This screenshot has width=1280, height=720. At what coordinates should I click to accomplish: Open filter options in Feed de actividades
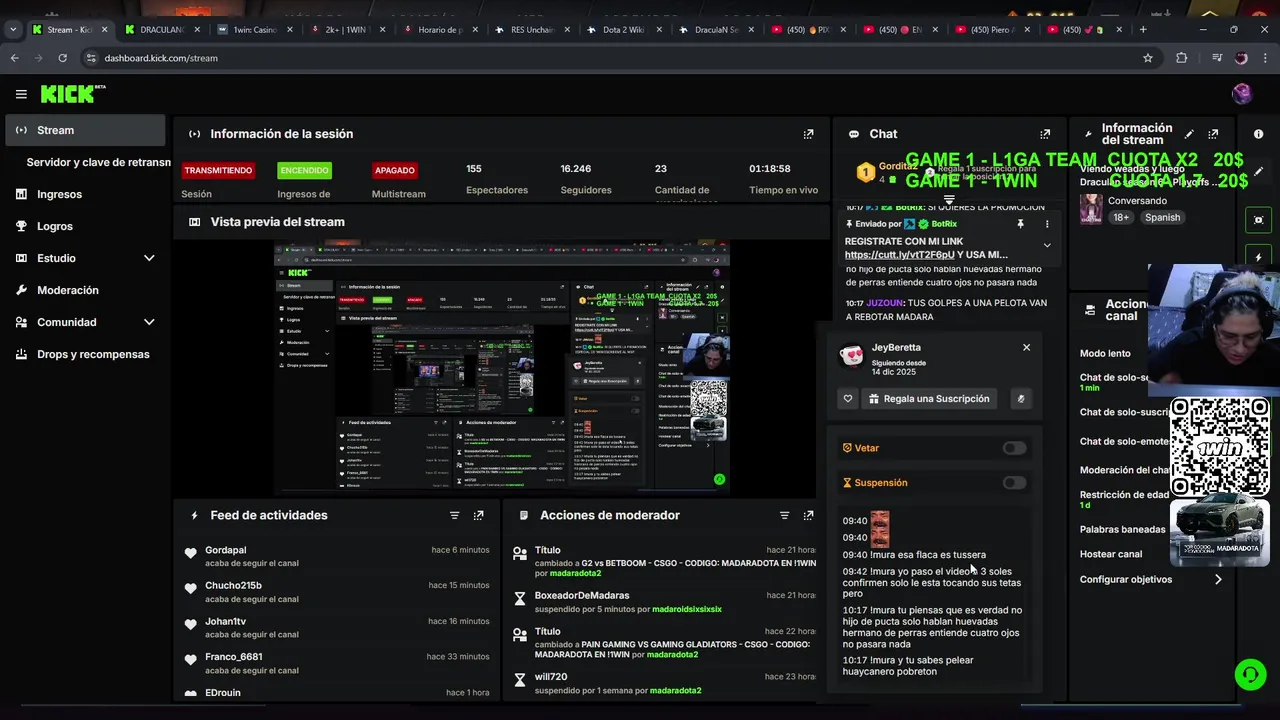(x=454, y=516)
